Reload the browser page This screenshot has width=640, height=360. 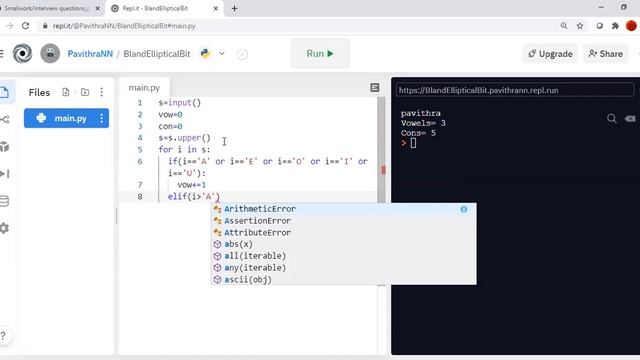click(x=25, y=26)
